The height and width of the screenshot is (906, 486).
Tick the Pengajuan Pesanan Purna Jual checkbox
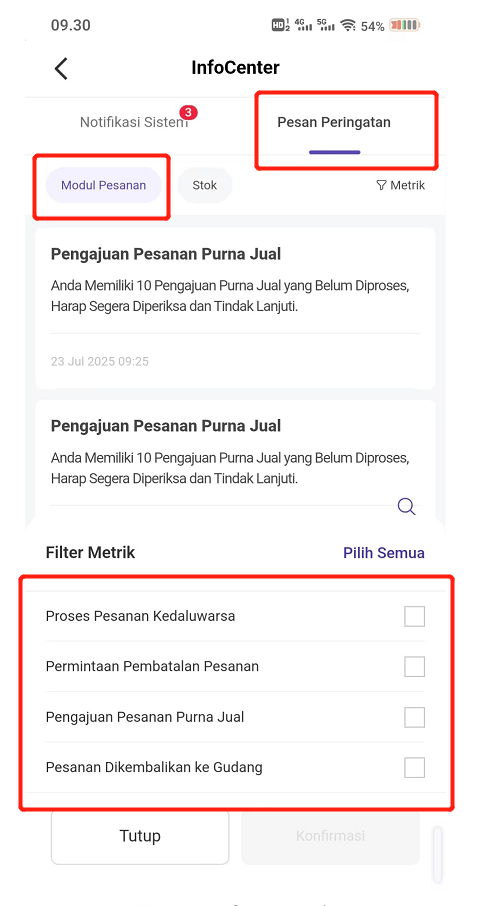414,717
